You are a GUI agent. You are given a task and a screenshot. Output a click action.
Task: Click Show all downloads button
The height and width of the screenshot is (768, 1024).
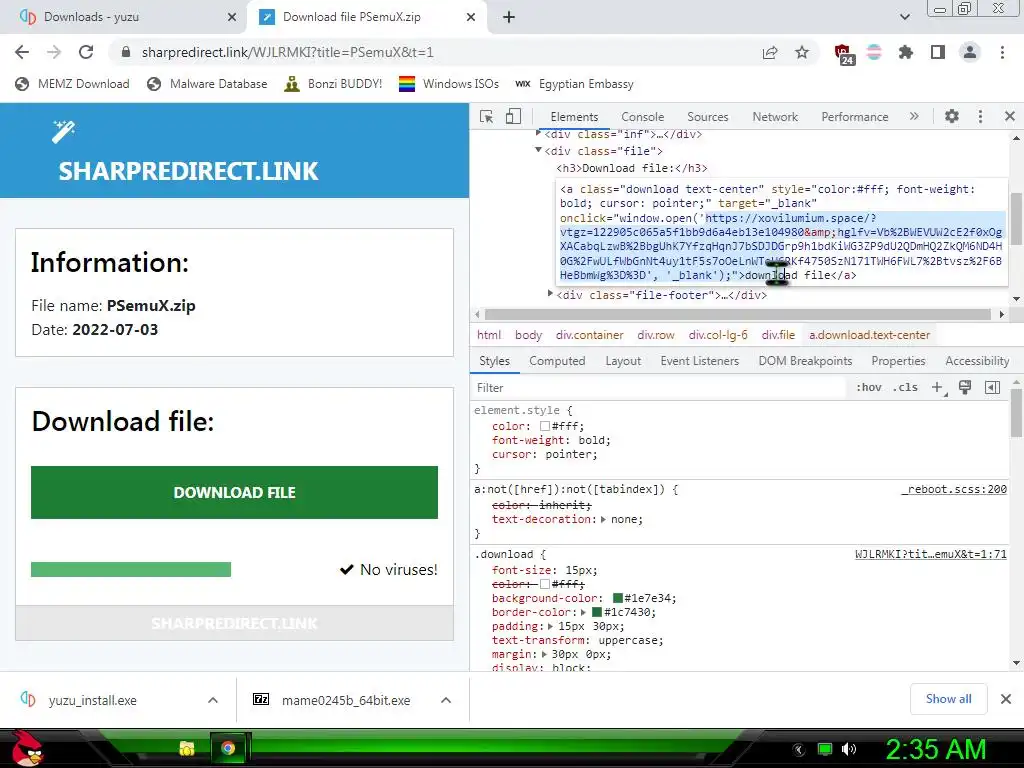(x=948, y=699)
